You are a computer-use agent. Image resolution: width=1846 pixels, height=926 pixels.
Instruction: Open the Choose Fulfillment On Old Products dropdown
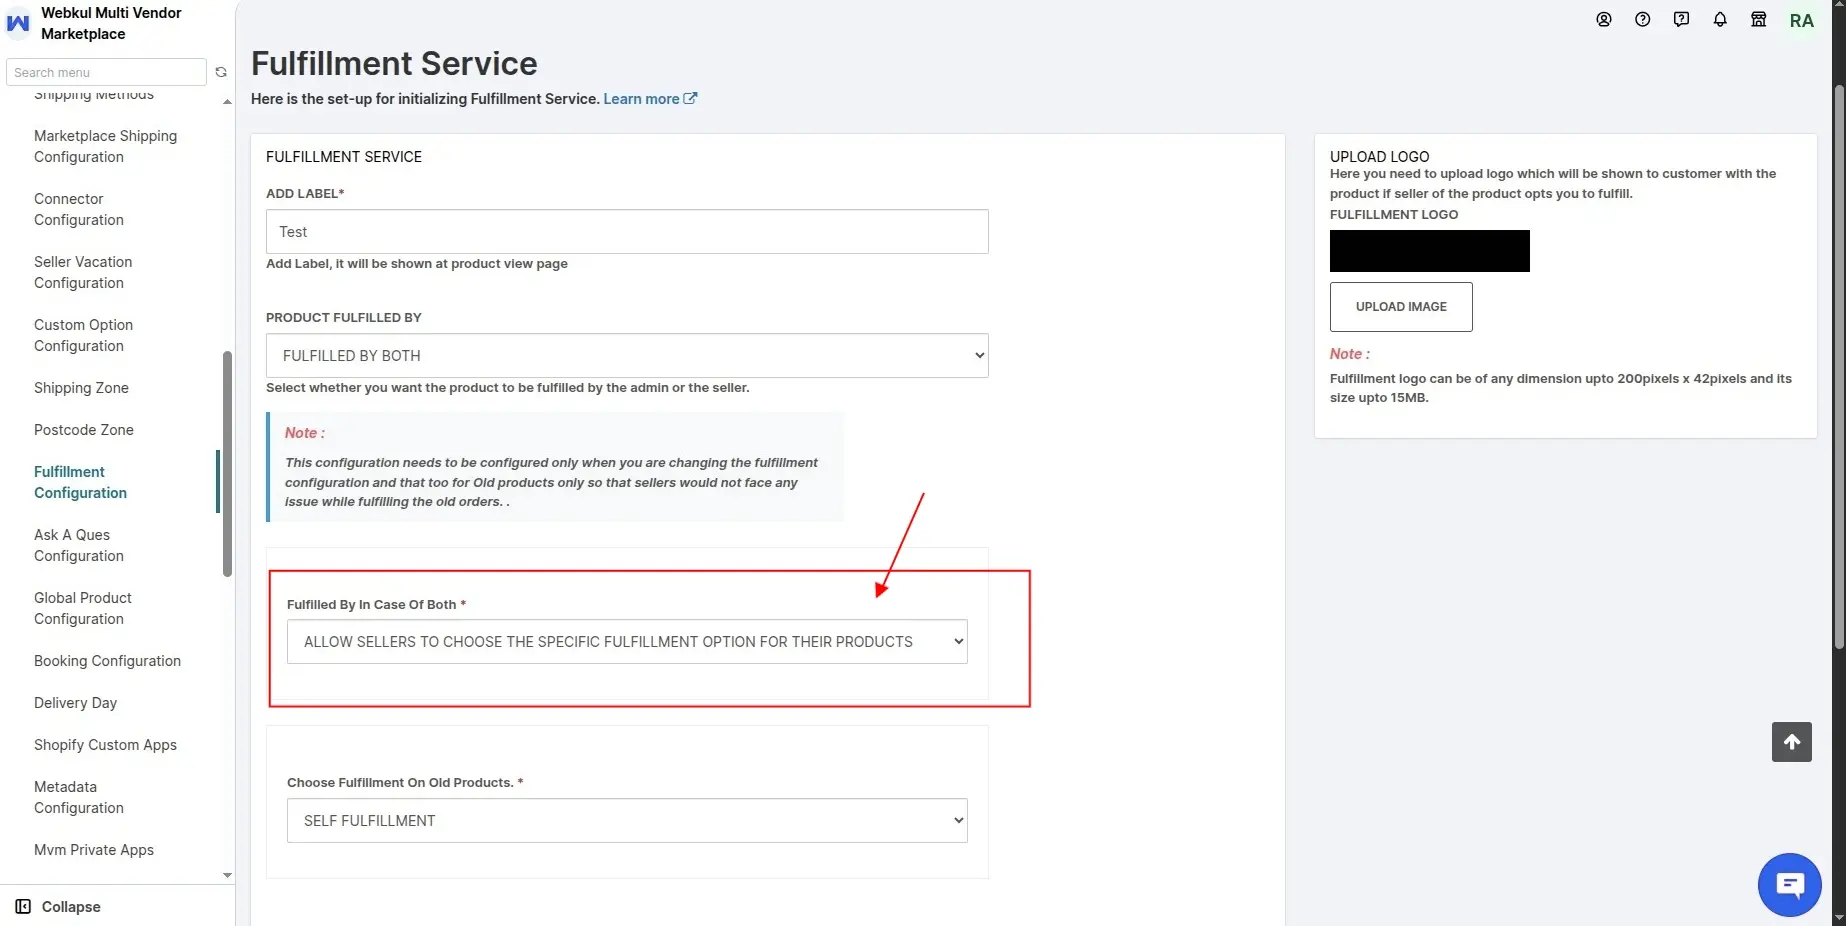[x=627, y=821]
